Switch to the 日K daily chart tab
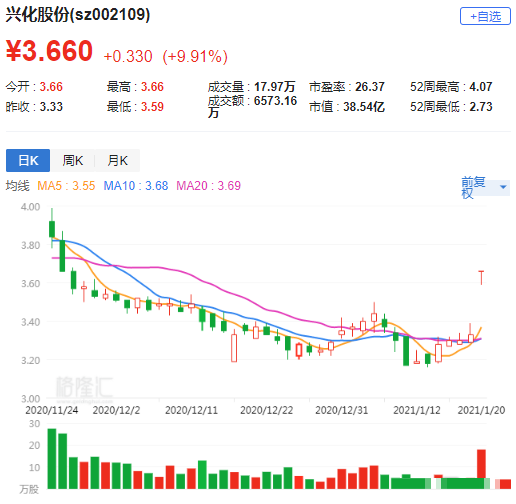This screenshot has width=516, height=504. [28, 160]
